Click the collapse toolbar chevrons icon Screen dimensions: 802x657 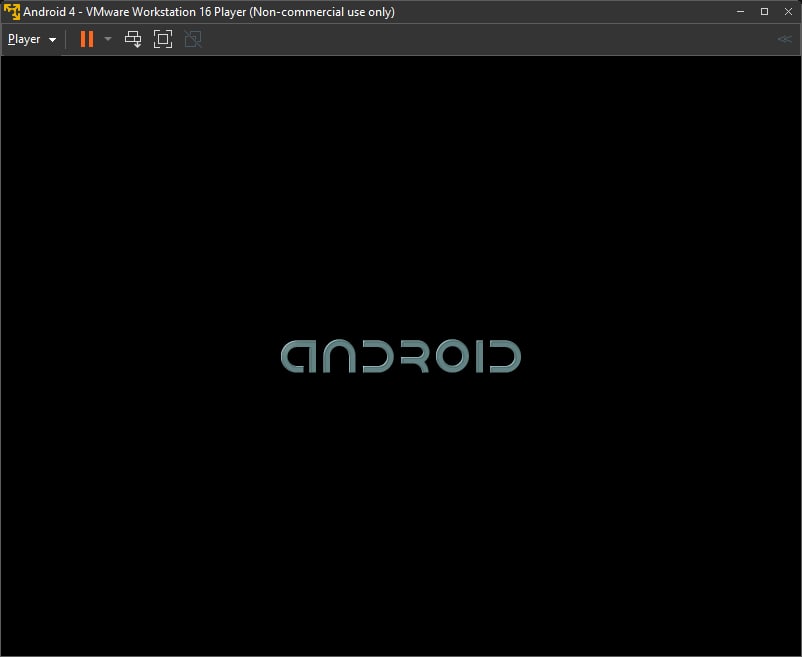tap(784, 39)
